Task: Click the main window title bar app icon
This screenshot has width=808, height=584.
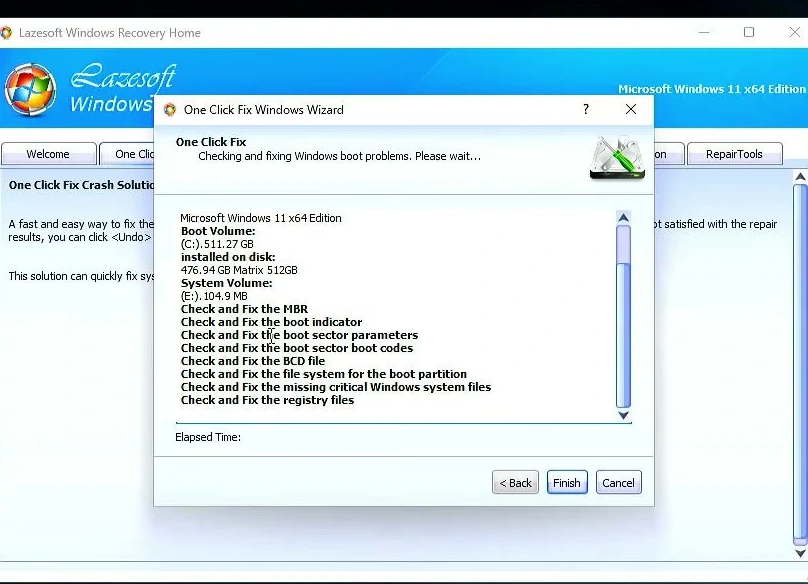Action: [x=6, y=33]
